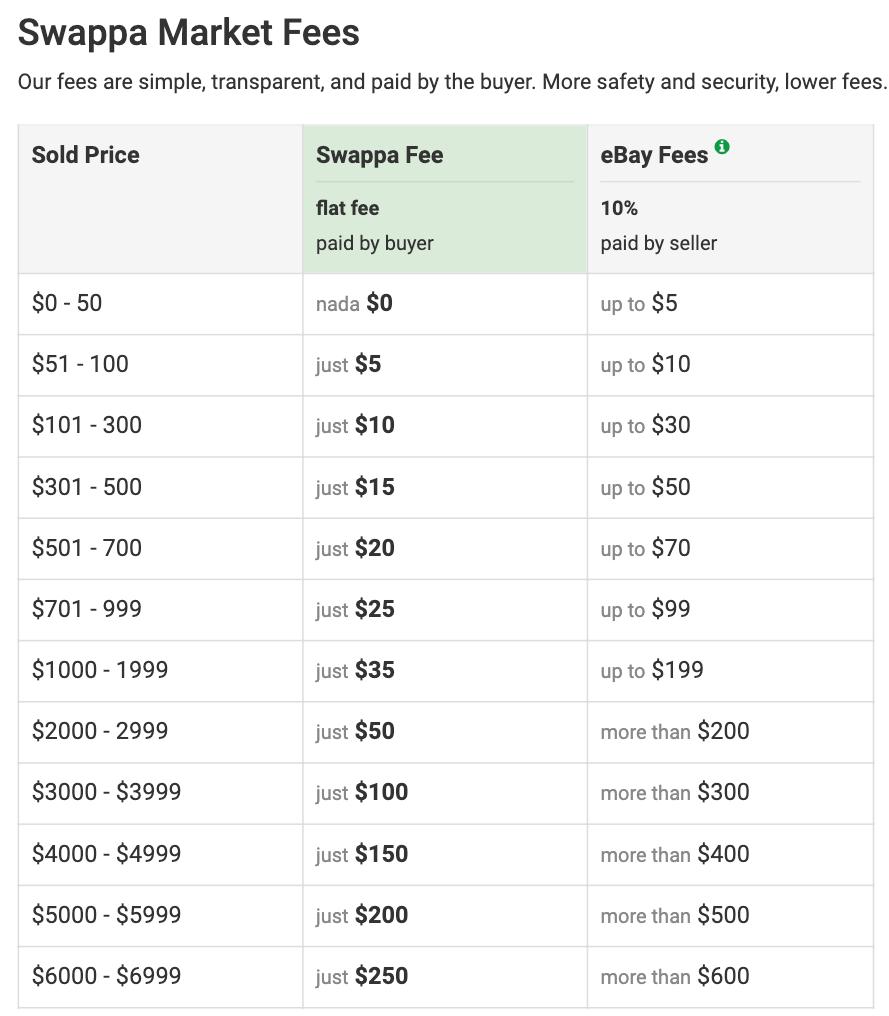Click the $51 - 100 price range
The image size is (889, 1016).
click(x=80, y=364)
